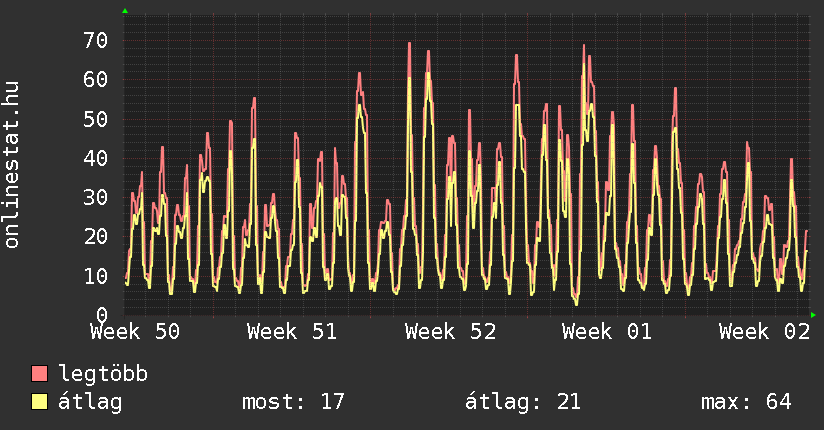The image size is (824, 430).
Task: Click the 50 value on y-axis
Action: pos(95,119)
